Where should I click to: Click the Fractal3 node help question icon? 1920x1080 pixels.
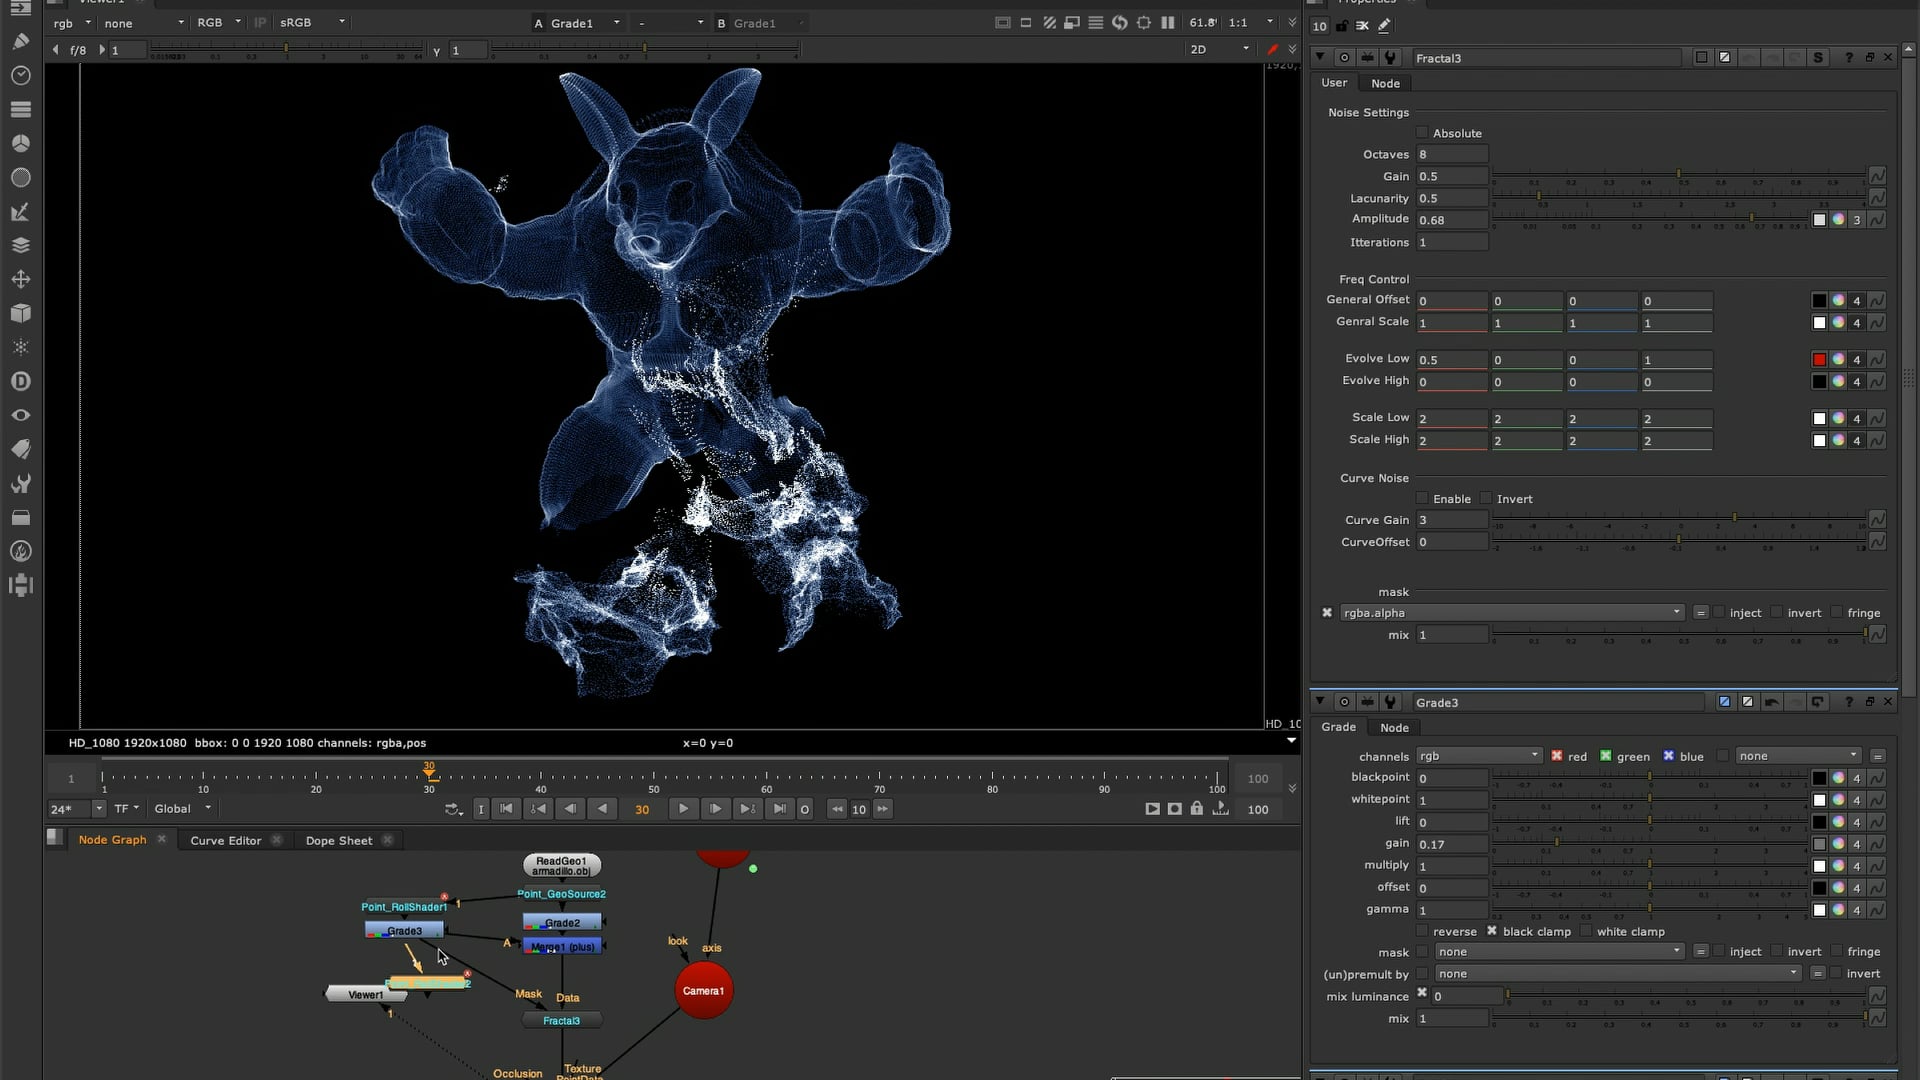1849,58
